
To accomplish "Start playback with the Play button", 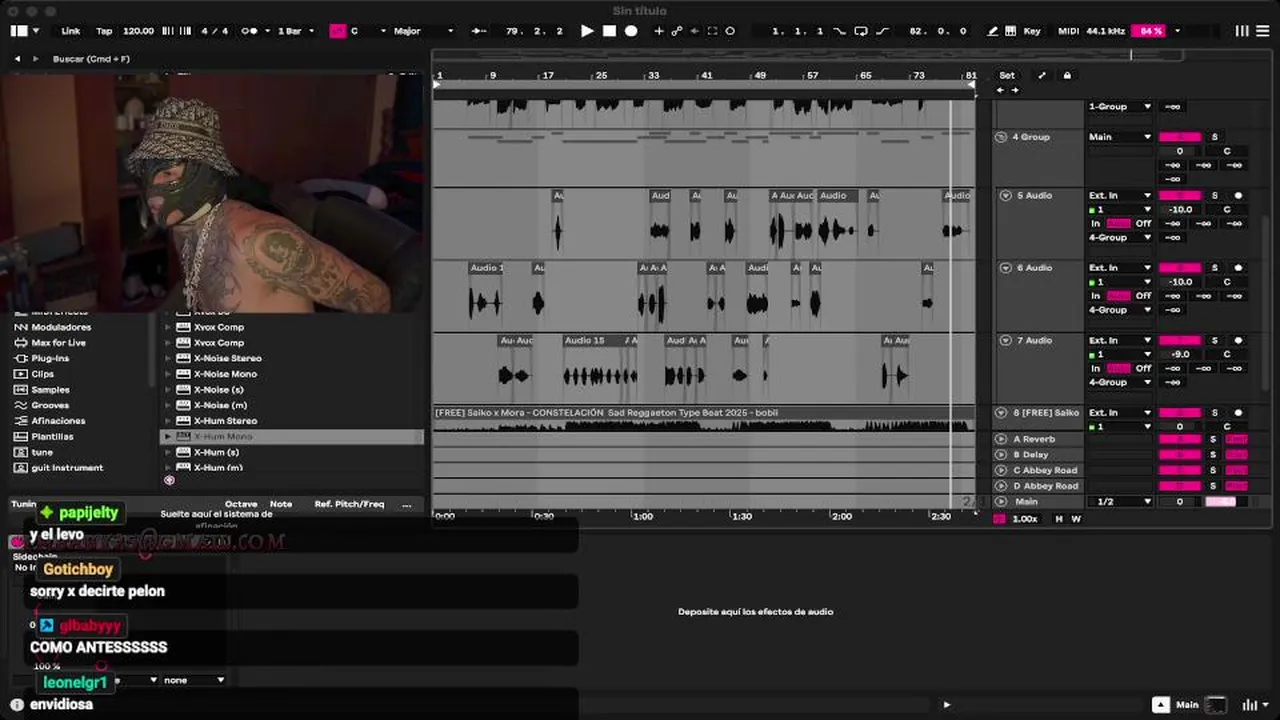I will coord(587,31).
